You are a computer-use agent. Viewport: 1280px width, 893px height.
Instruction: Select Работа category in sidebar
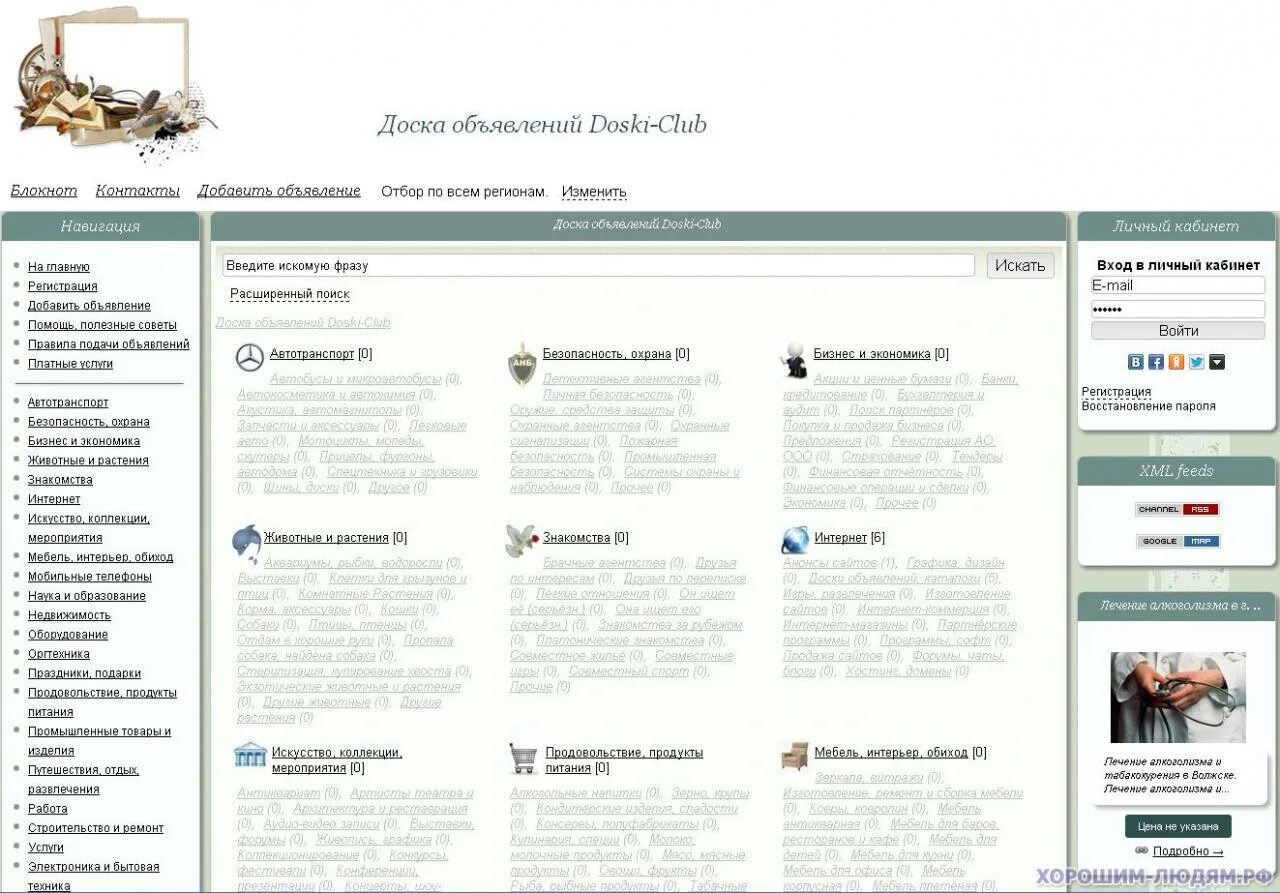pyautogui.click(x=48, y=809)
